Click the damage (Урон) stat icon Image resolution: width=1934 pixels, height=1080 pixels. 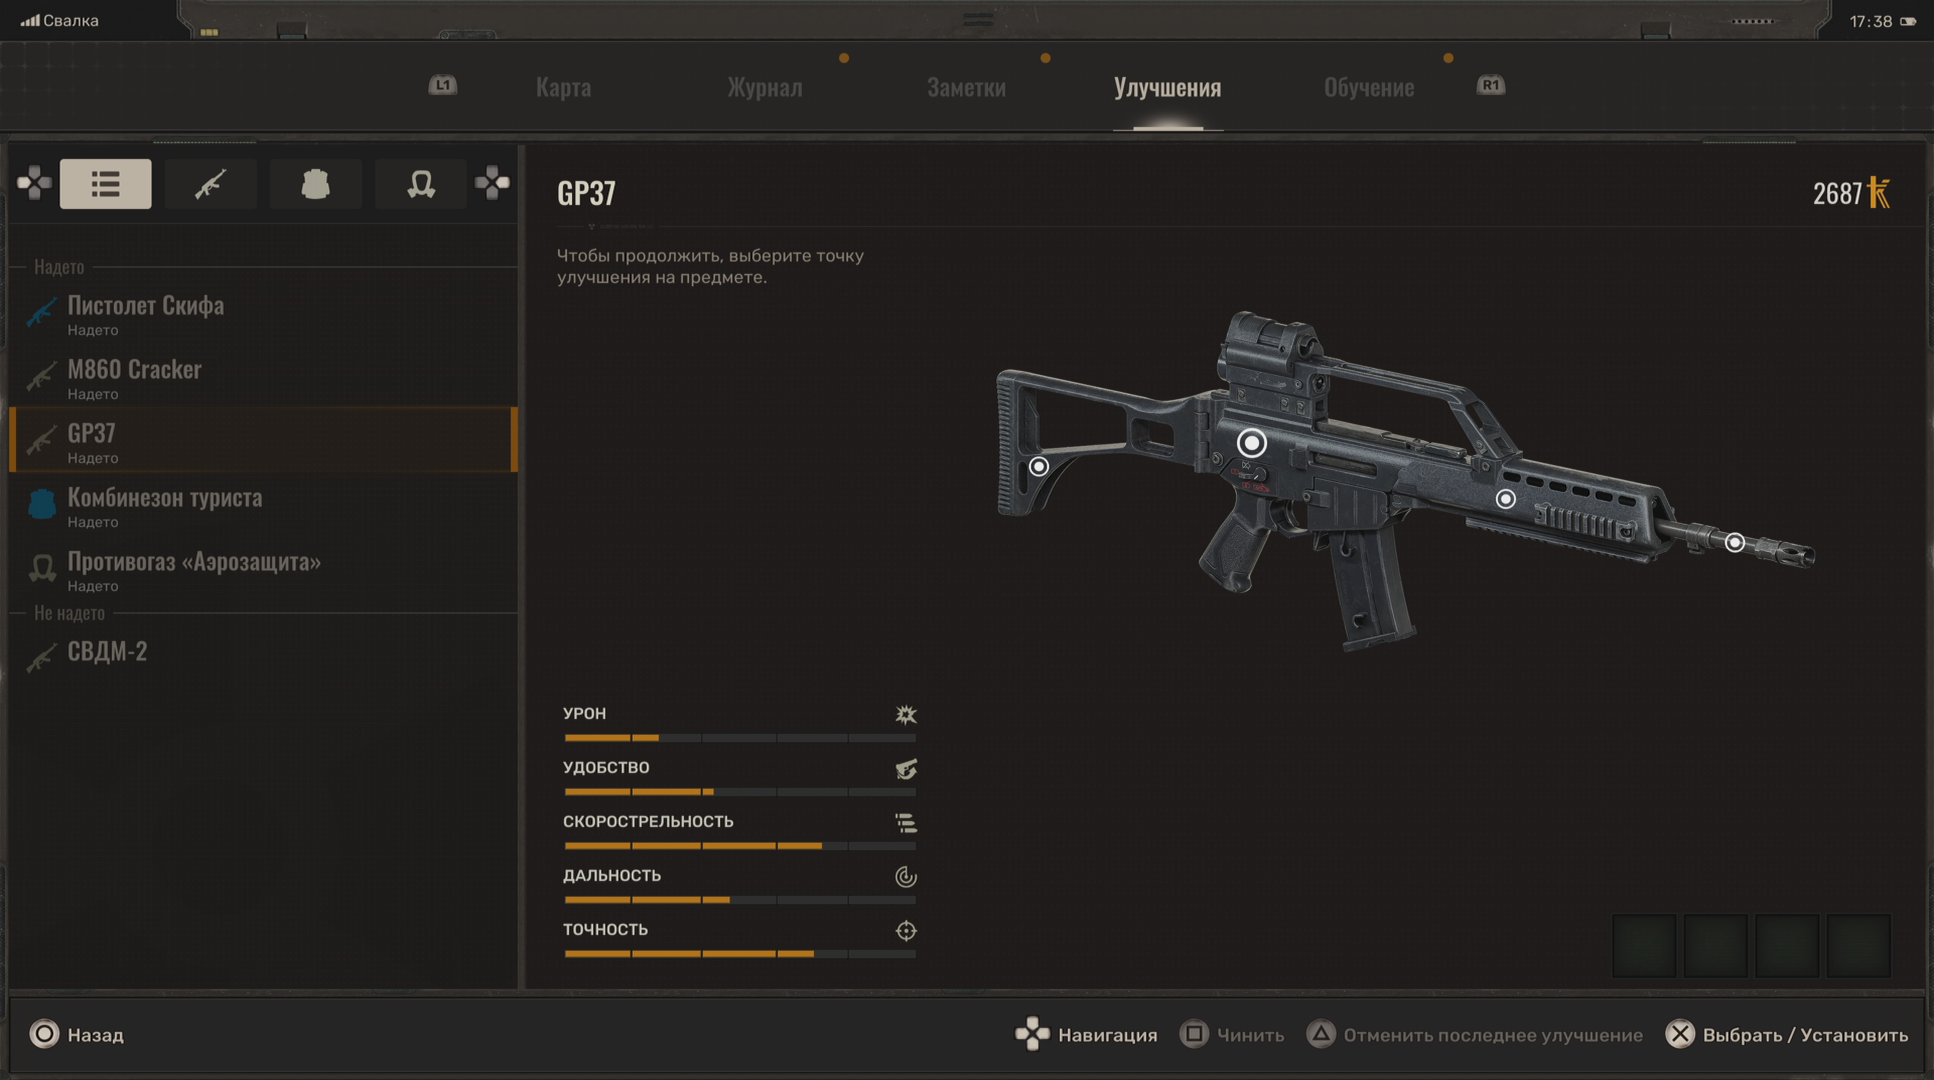905,714
